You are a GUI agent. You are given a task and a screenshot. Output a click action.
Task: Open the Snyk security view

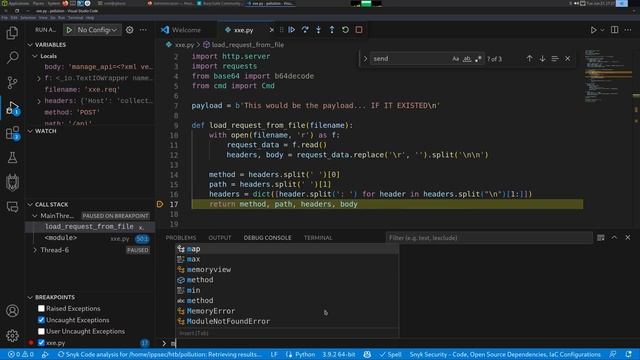[x=12, y=182]
